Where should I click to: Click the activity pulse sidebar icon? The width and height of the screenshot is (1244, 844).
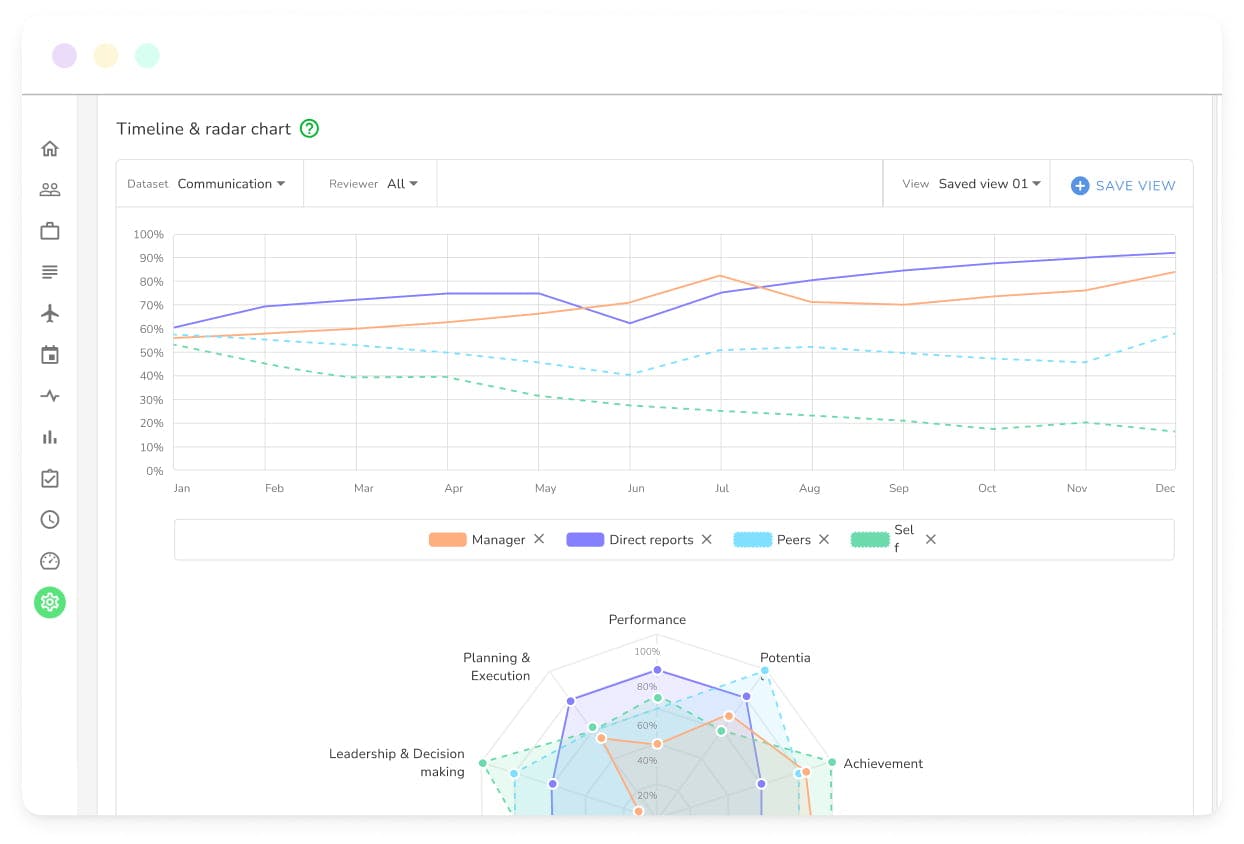[x=50, y=396]
